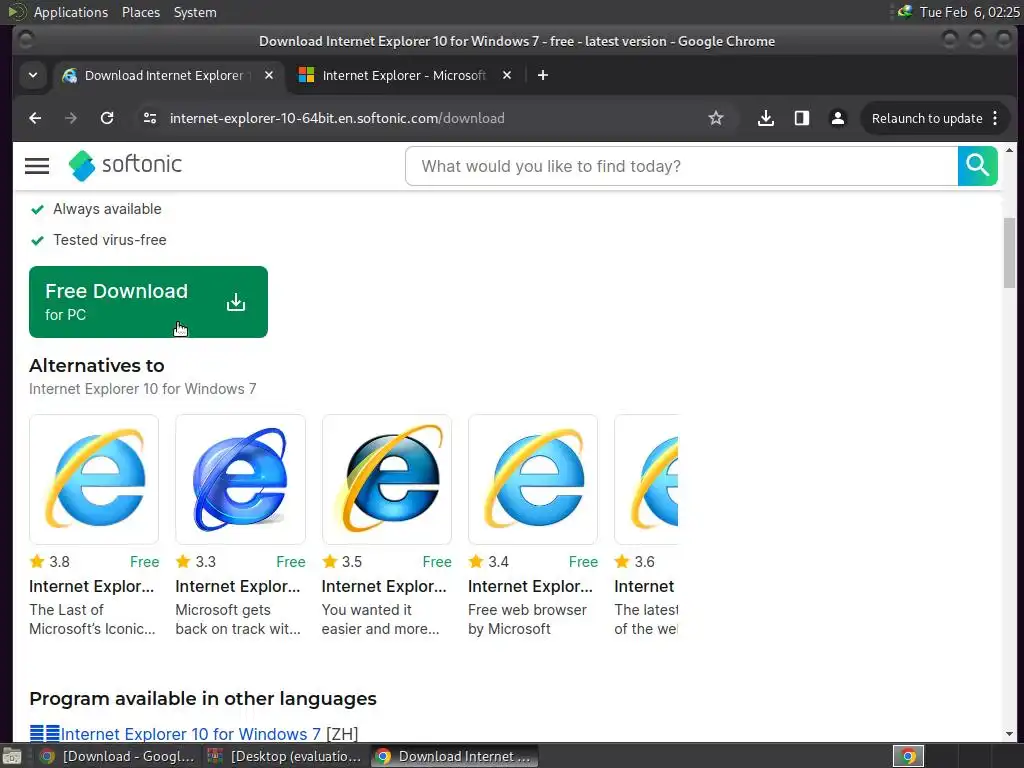The height and width of the screenshot is (768, 1024).
Task: Go back to the previous page
Action: [35, 118]
